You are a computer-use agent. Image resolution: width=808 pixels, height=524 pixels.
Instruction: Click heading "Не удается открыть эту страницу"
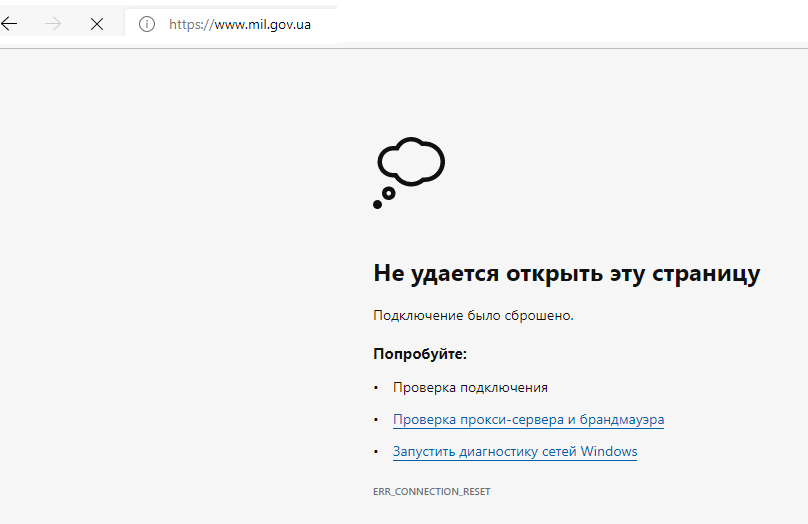(566, 274)
